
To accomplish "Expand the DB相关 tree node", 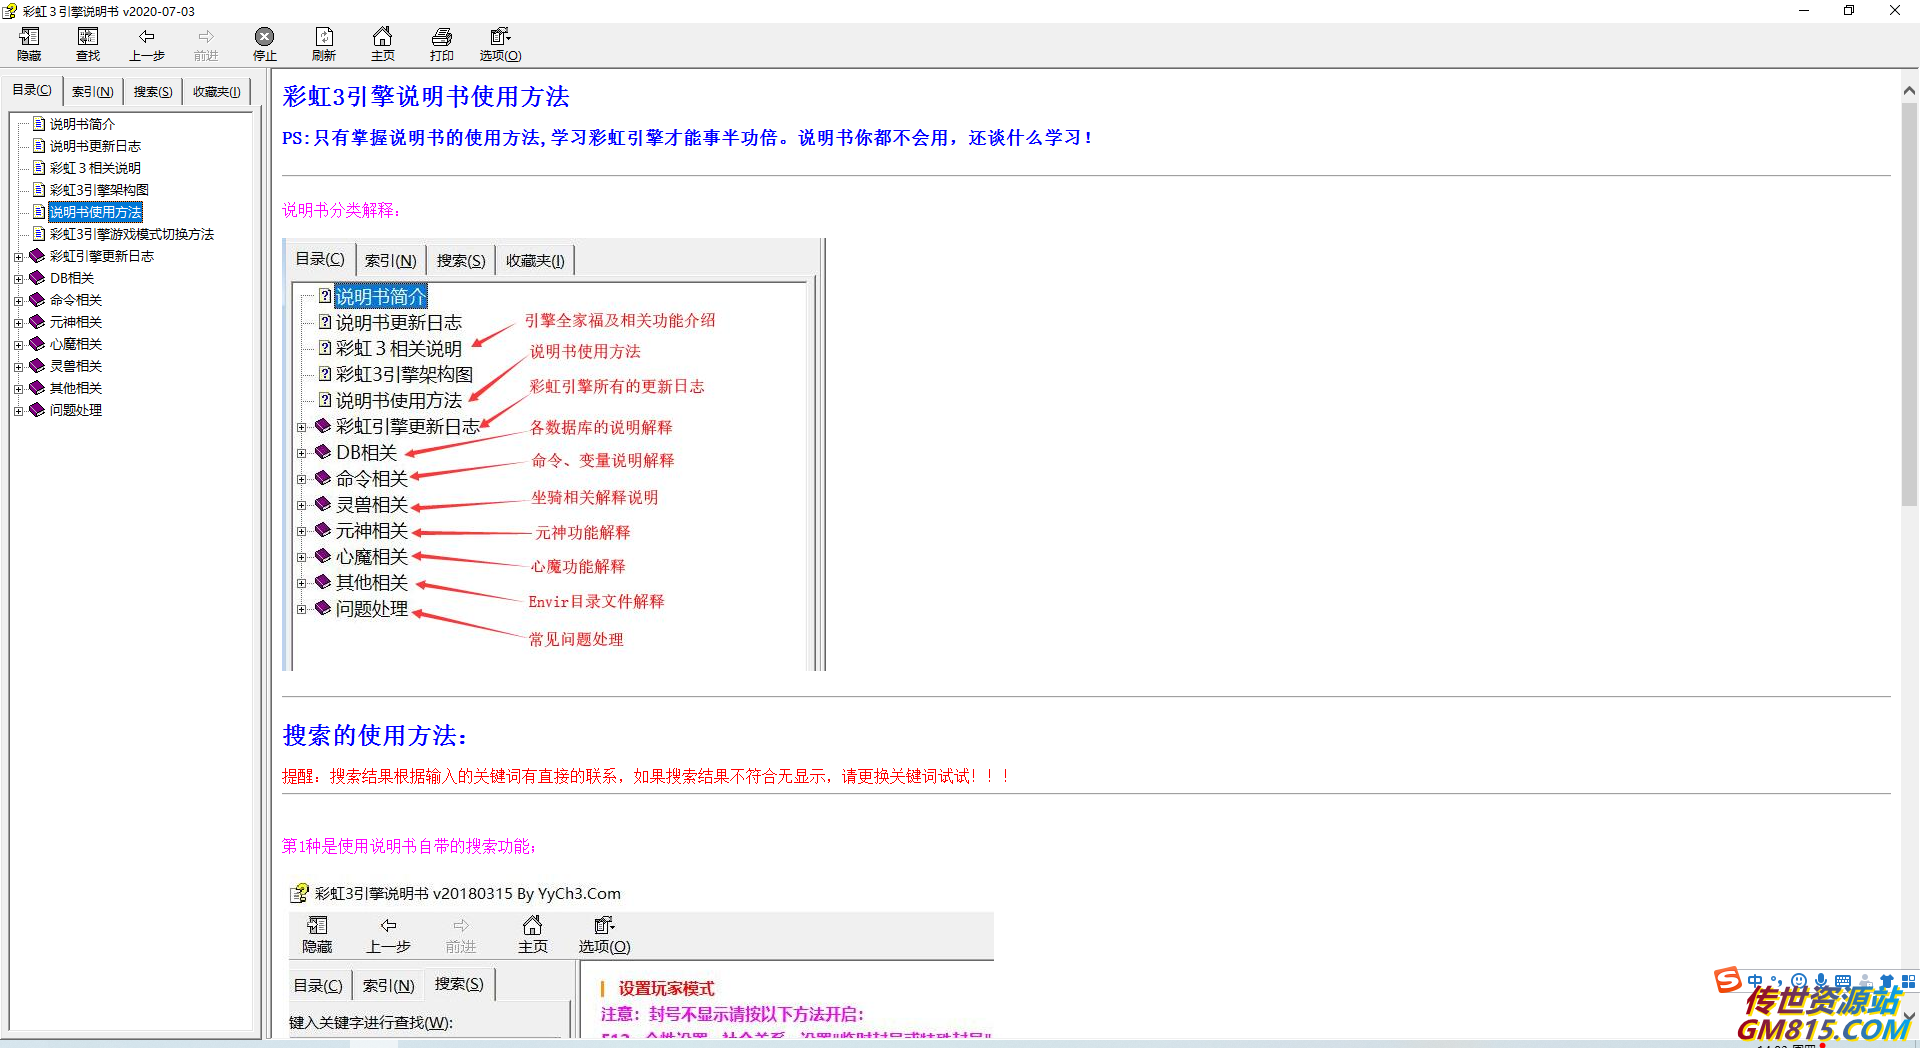I will 18,279.
